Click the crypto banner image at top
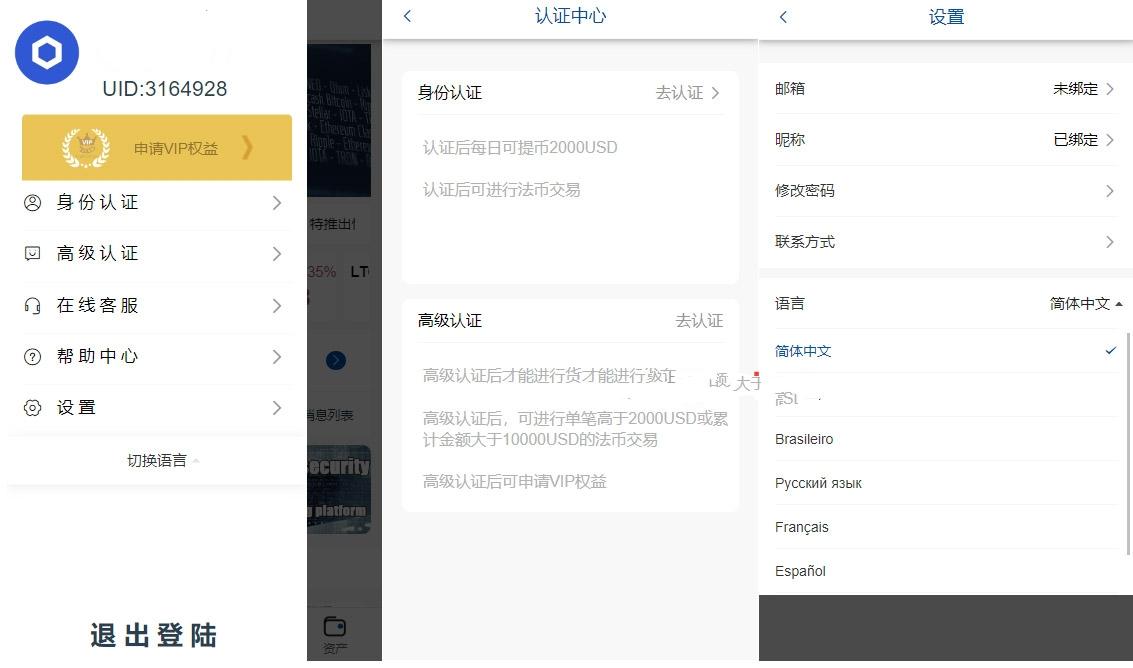The image size is (1133, 668). 339,120
